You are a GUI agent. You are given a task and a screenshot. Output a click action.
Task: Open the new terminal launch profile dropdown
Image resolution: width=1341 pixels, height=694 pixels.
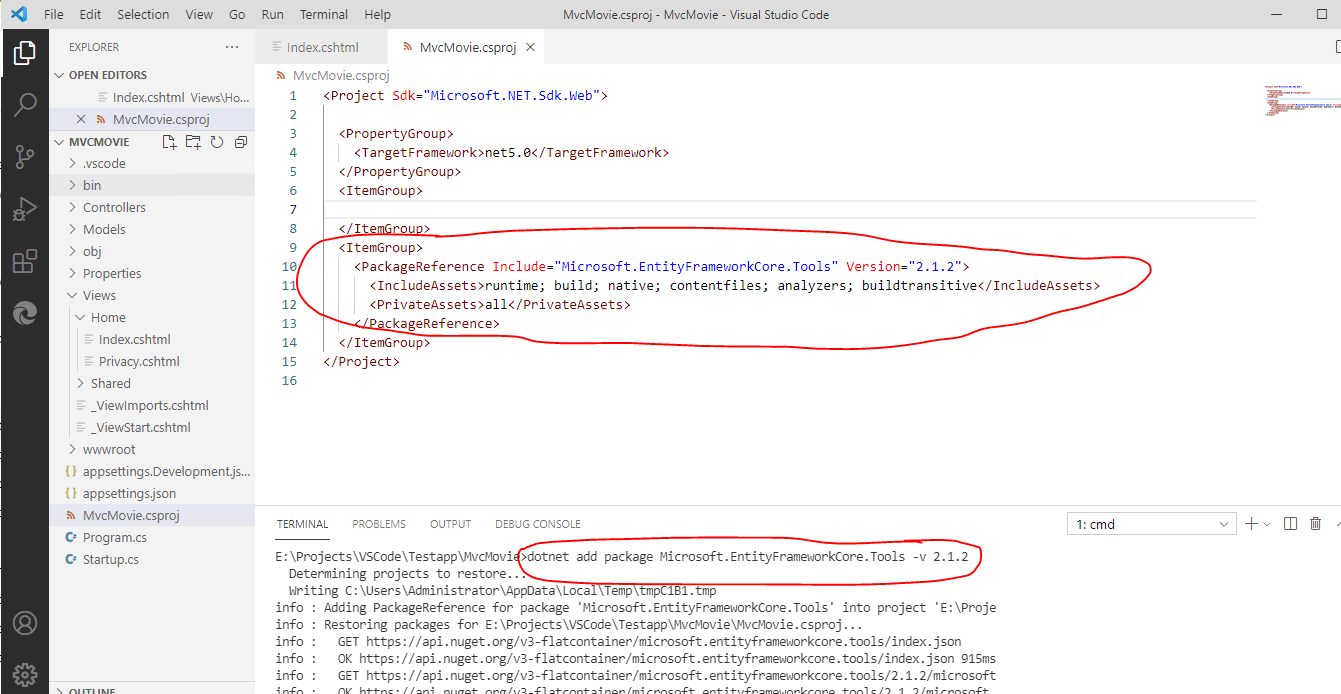(1267, 524)
